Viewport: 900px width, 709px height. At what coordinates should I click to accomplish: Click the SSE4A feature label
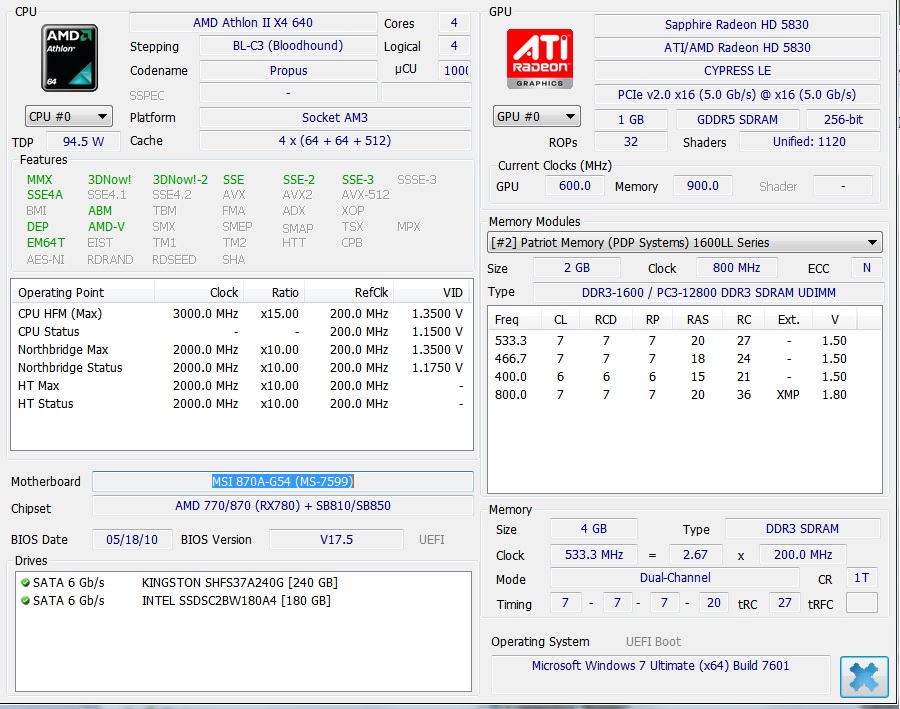(45, 195)
